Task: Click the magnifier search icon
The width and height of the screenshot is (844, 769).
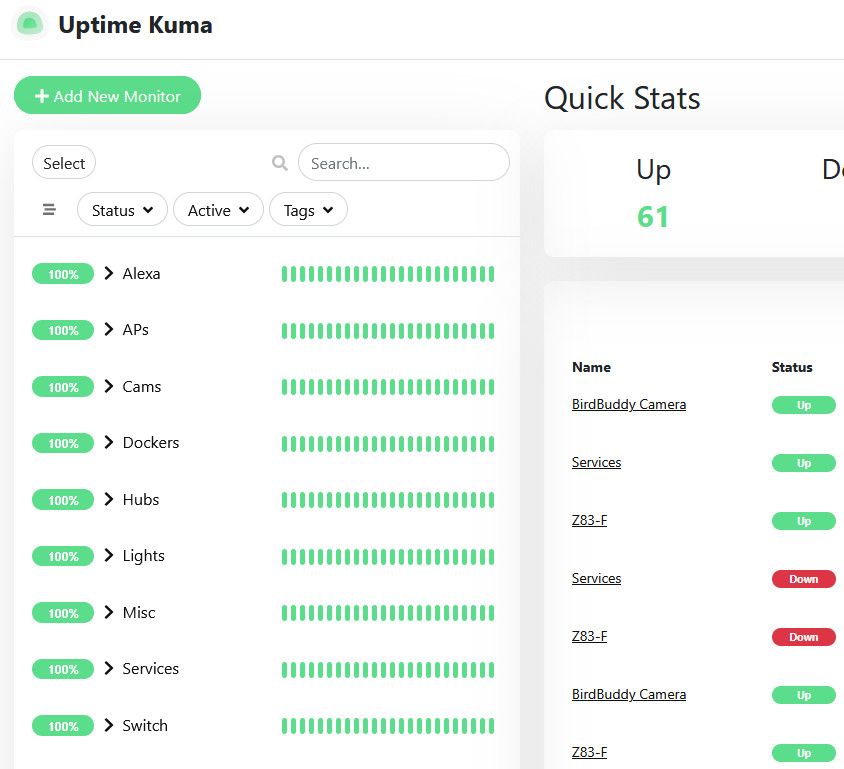Action: 280,163
